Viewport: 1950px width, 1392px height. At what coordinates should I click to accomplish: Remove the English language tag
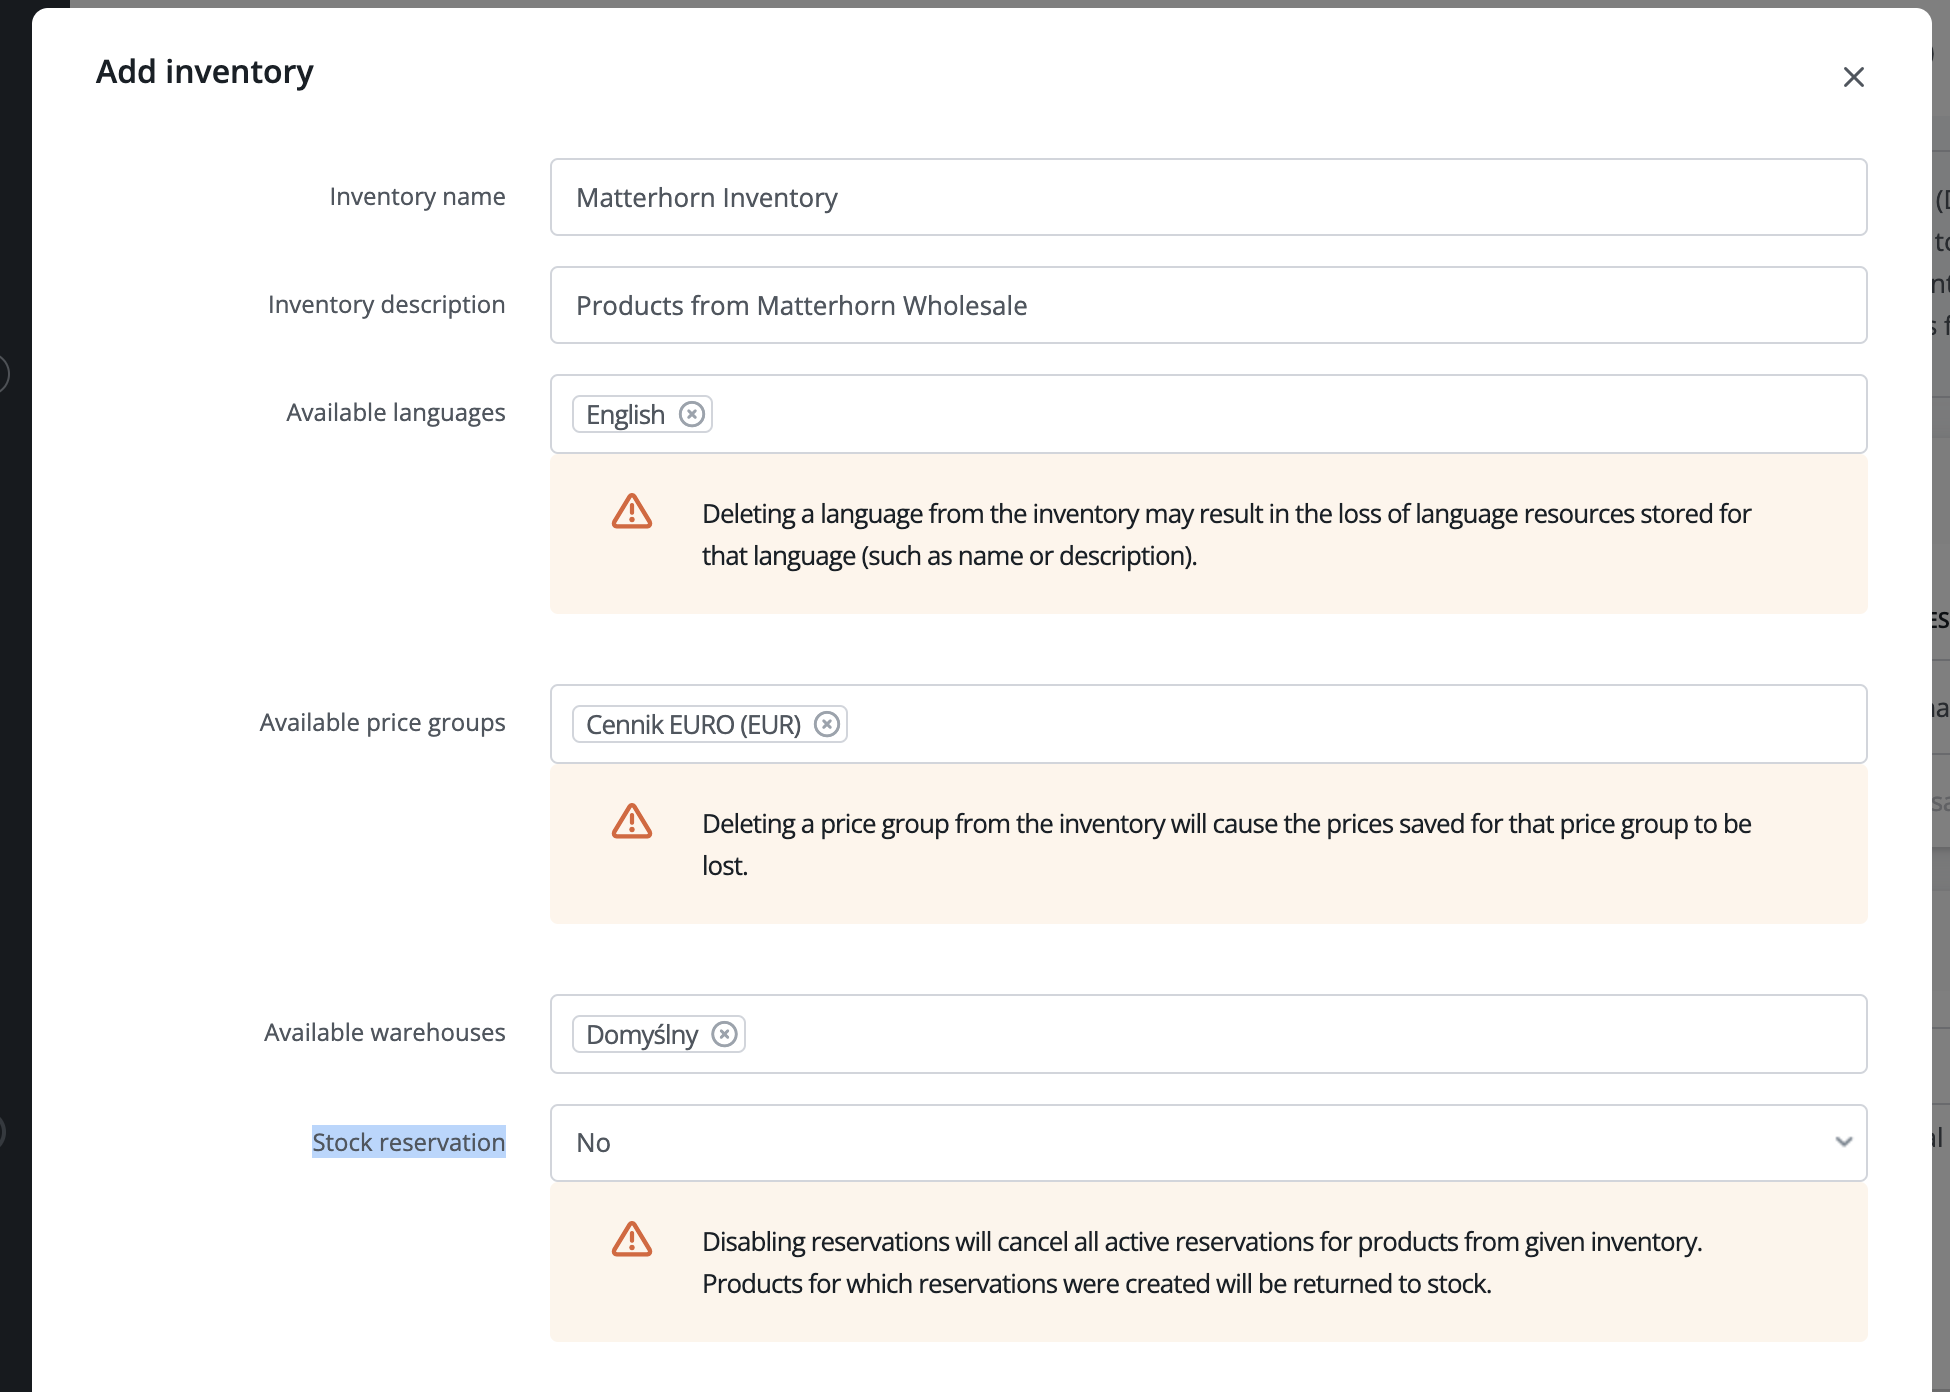pos(691,414)
